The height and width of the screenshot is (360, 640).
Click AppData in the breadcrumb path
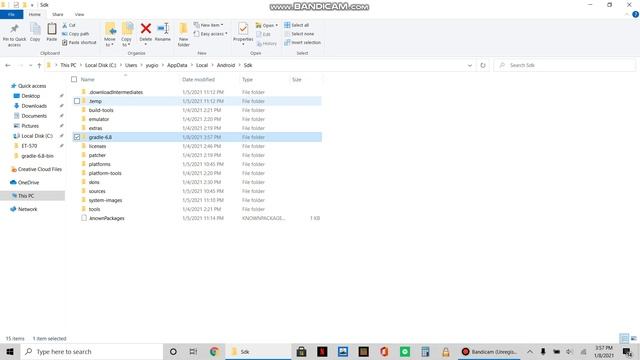(x=177, y=65)
